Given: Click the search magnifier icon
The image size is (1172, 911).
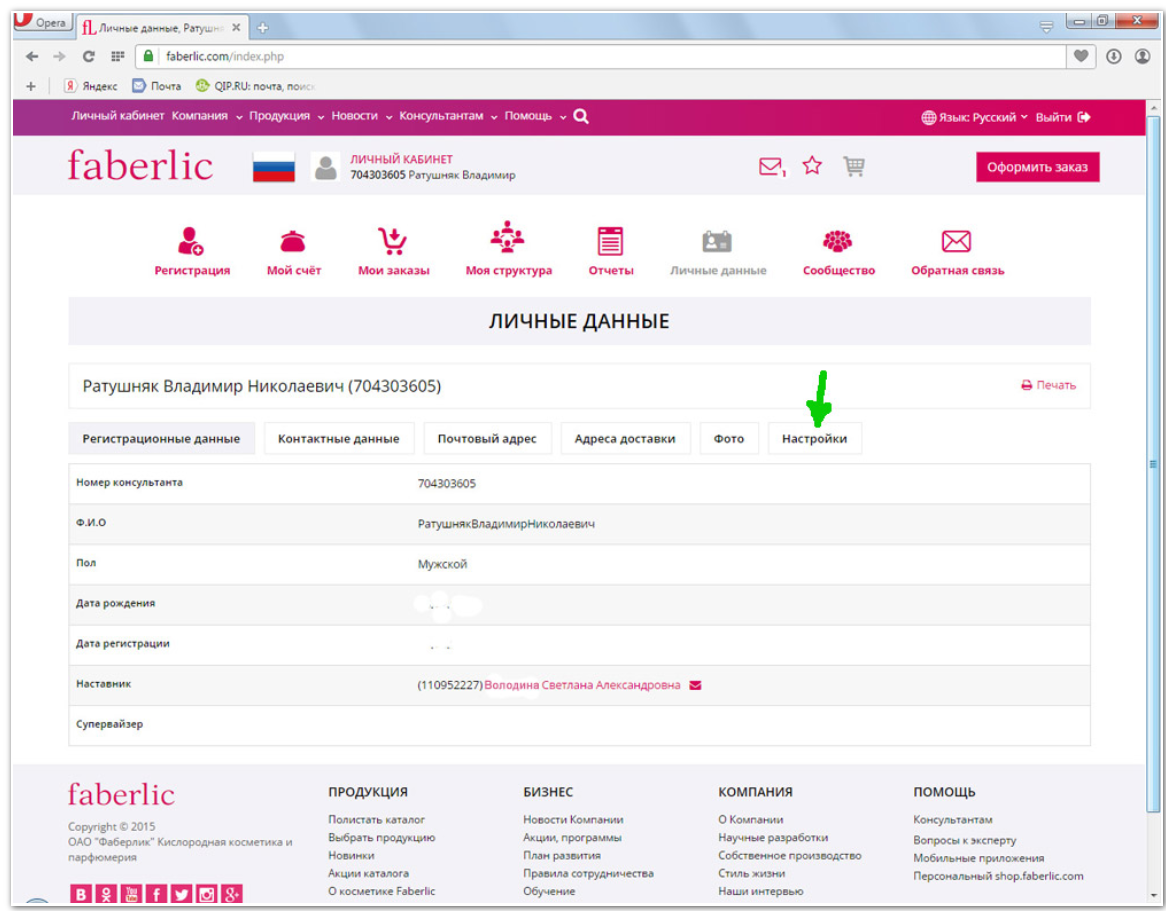Looking at the screenshot, I should pos(581,117).
